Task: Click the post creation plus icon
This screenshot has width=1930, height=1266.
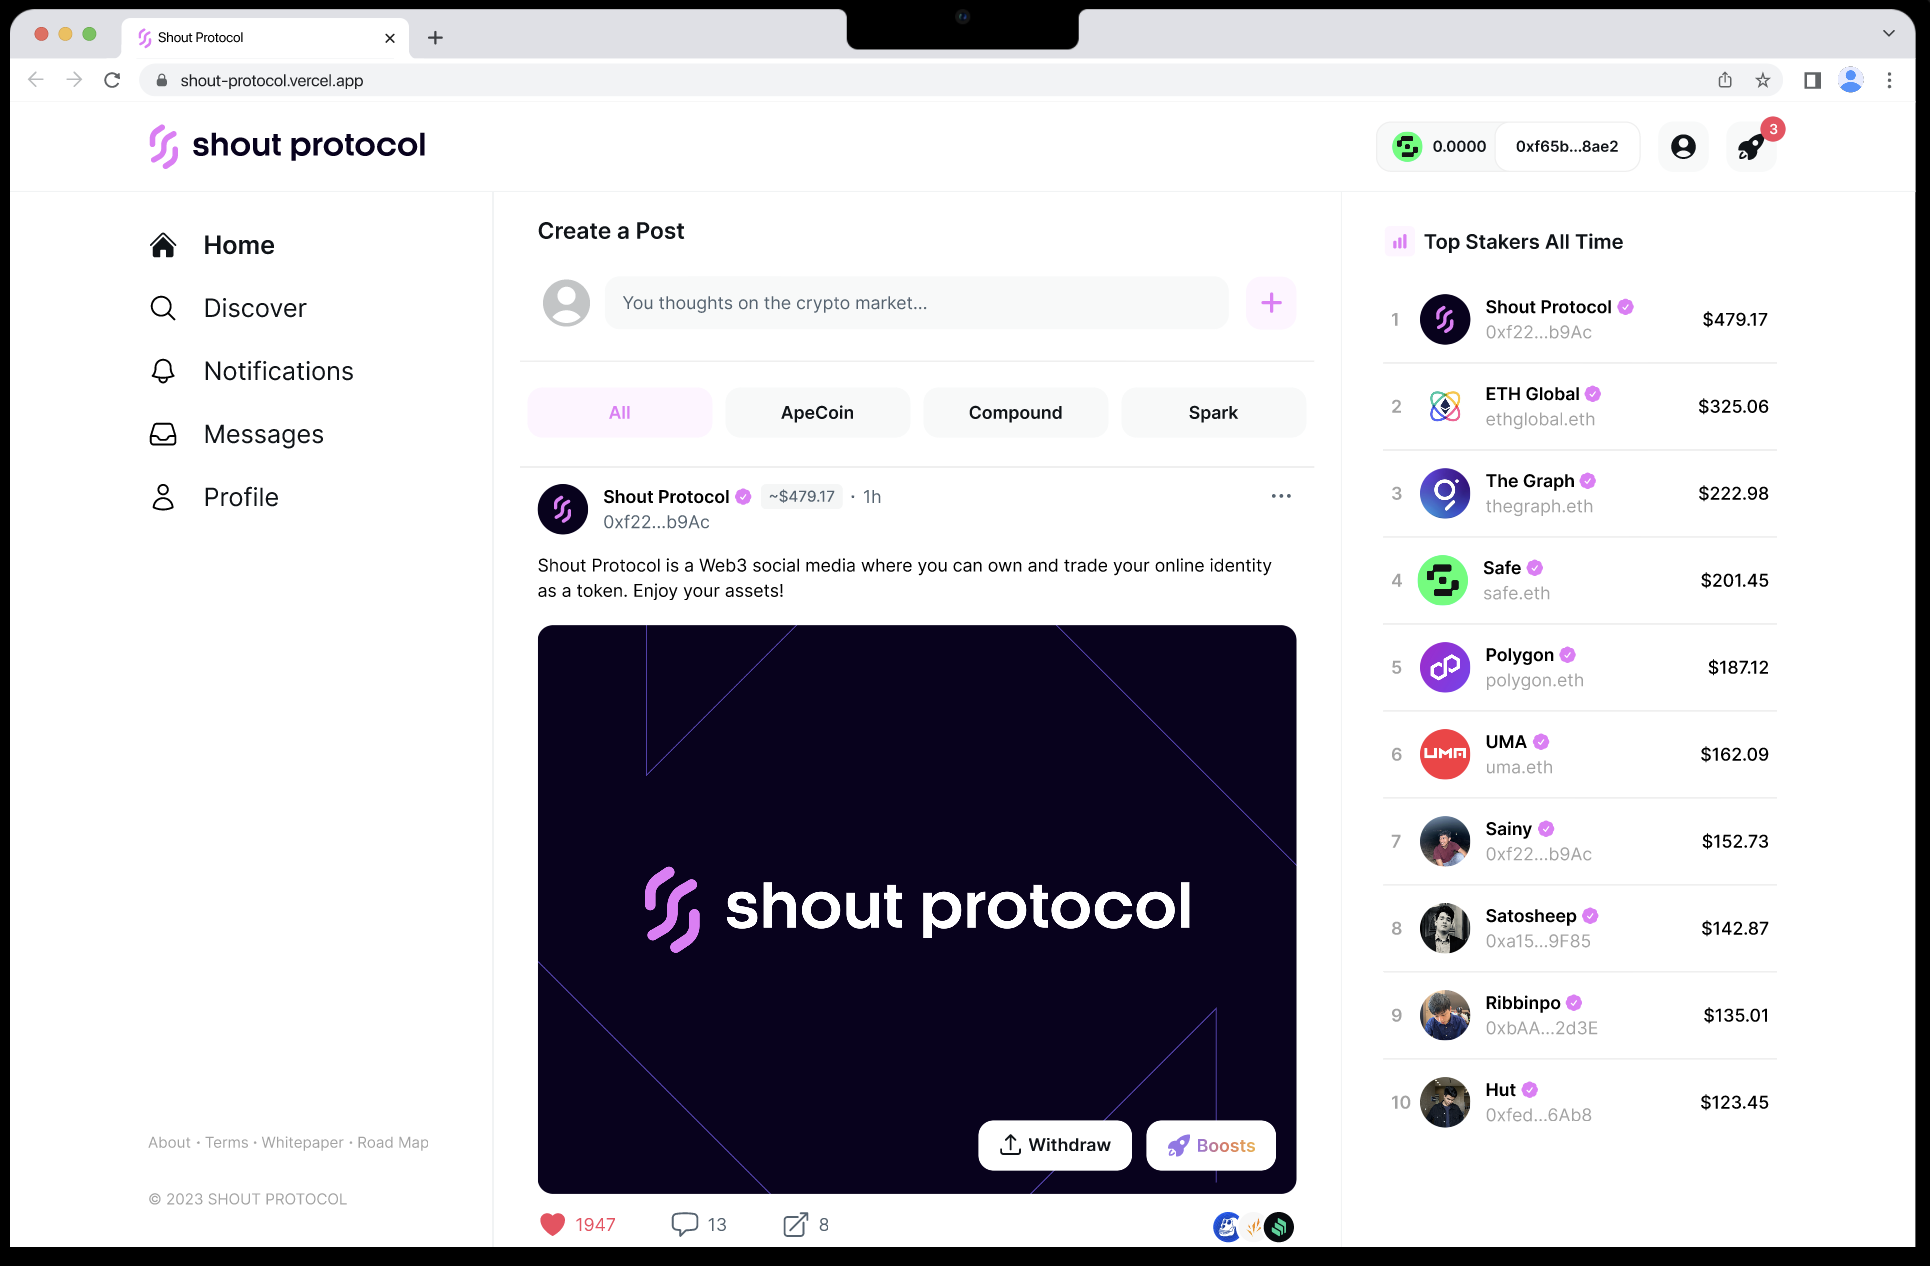Action: point(1270,302)
